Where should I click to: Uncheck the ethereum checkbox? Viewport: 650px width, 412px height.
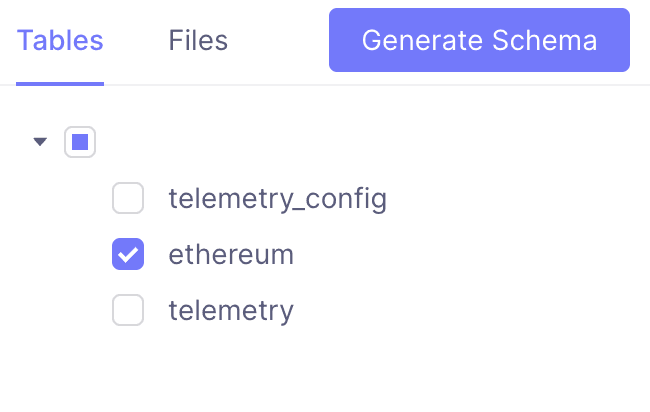tap(128, 255)
